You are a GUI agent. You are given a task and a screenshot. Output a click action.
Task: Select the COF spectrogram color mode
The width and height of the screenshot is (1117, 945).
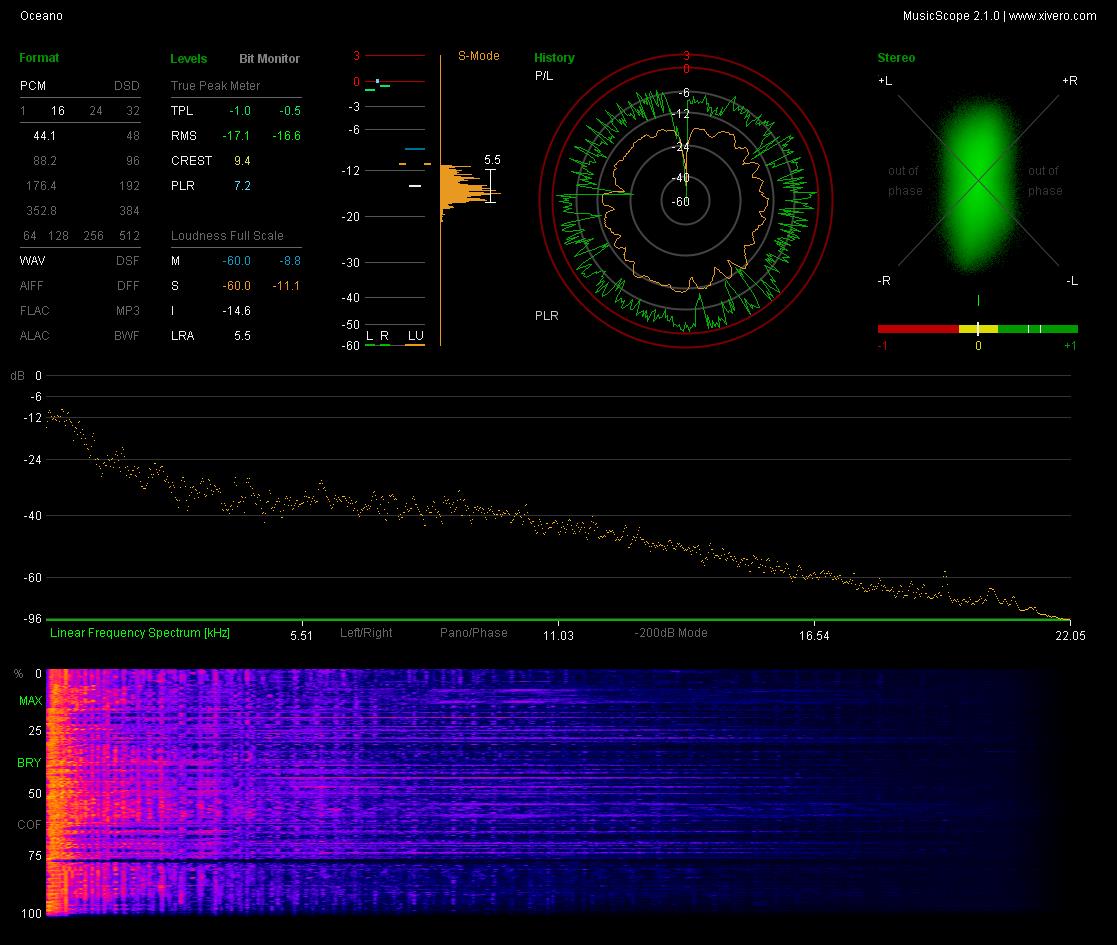tap(29, 825)
